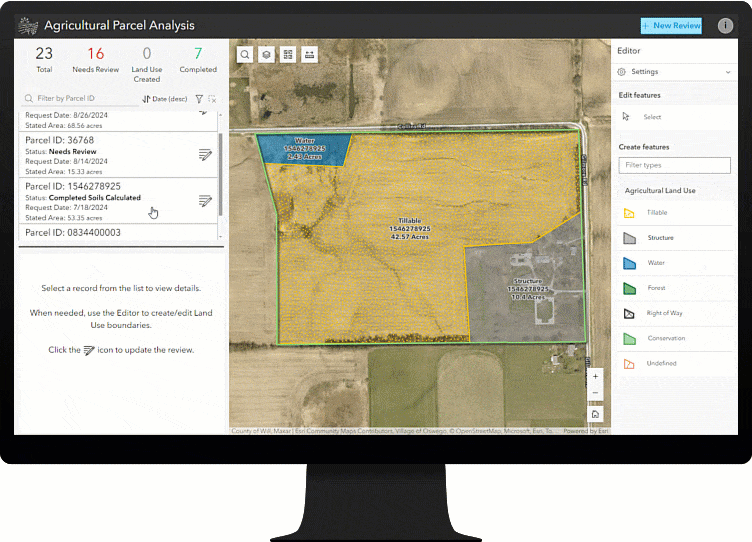The width and height of the screenshot is (752, 542).
Task: Click Stated Area 68.56 acres text
Action: tap(64, 126)
